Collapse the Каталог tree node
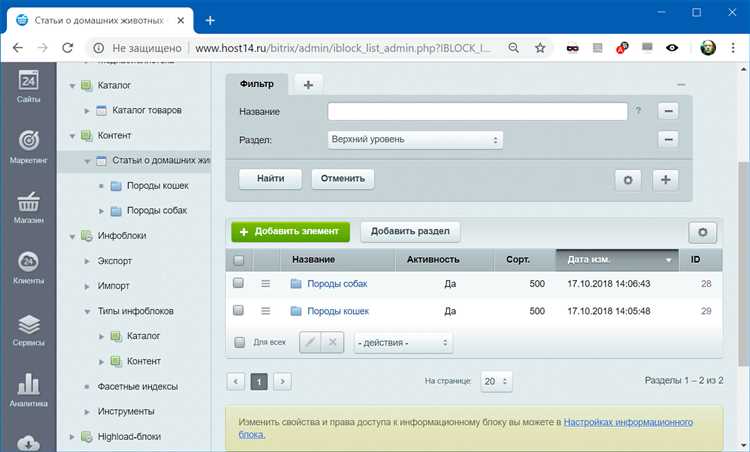 point(72,86)
